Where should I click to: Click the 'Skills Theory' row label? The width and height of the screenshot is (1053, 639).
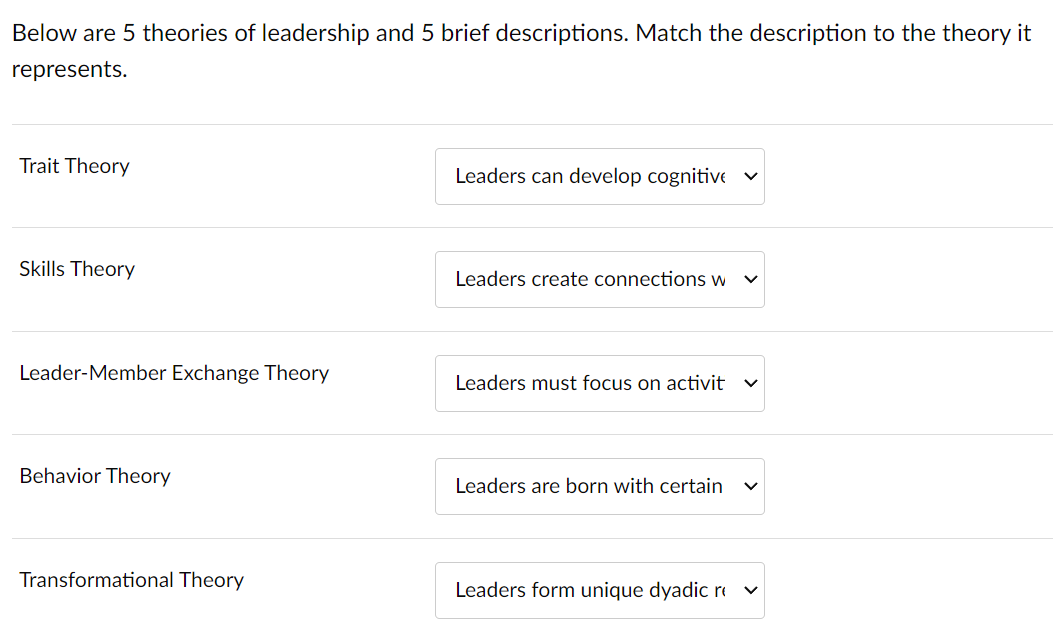(77, 269)
